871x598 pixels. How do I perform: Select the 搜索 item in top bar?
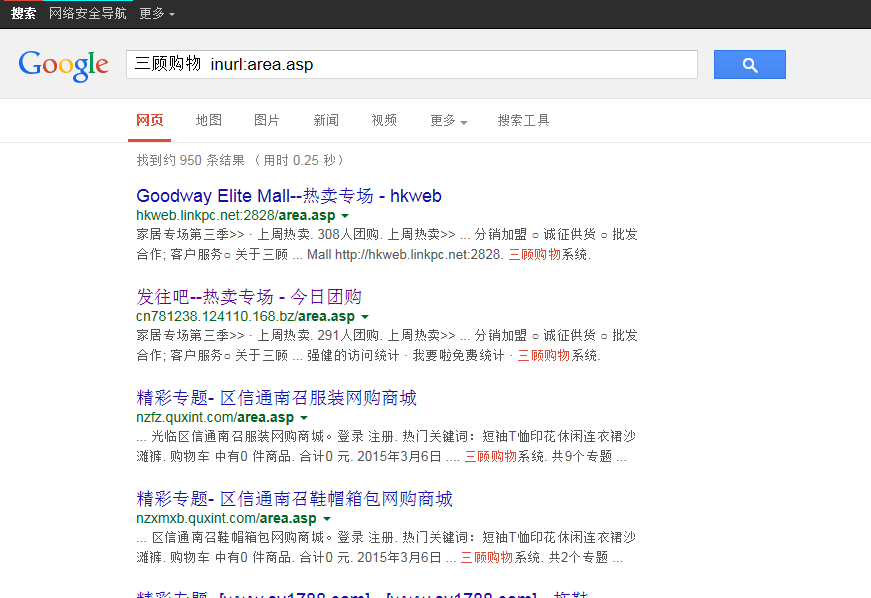[23, 13]
